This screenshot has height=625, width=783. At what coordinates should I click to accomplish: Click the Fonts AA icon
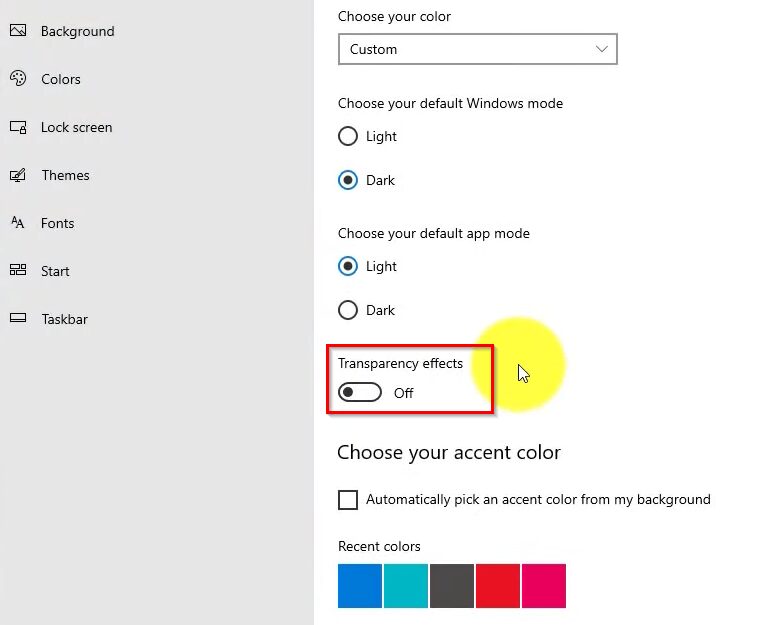pyautogui.click(x=18, y=223)
